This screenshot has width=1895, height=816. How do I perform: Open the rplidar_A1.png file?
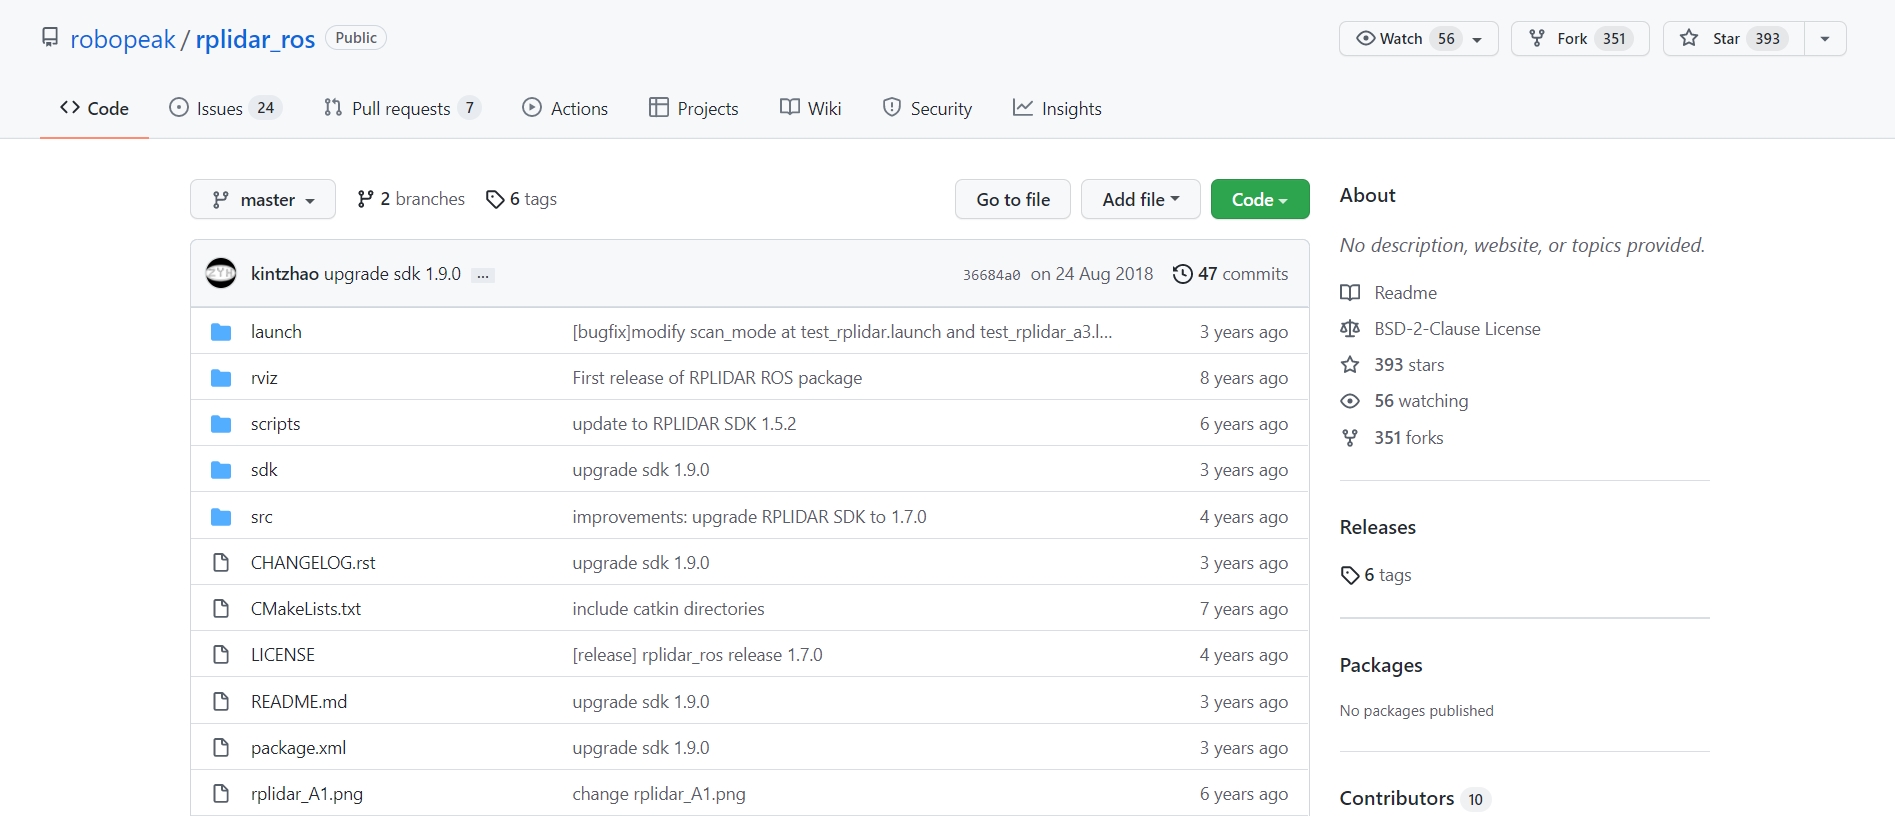click(x=307, y=794)
